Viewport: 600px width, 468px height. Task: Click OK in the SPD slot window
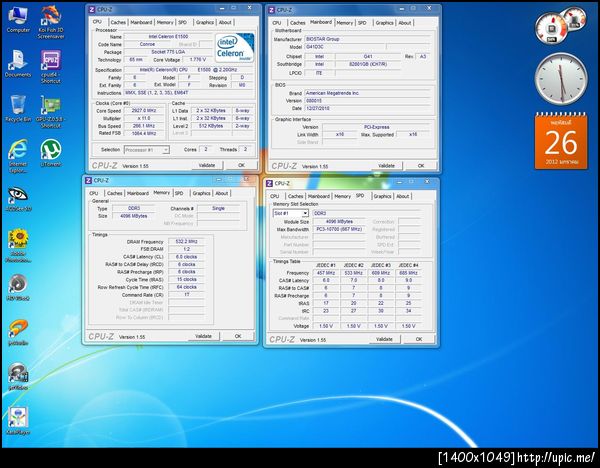(419, 339)
